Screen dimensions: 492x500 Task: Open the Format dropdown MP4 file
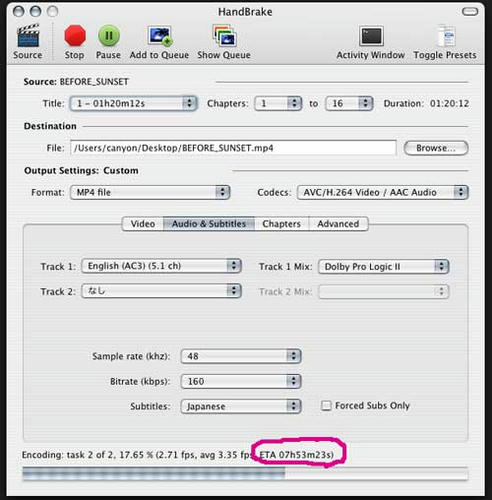[150, 192]
